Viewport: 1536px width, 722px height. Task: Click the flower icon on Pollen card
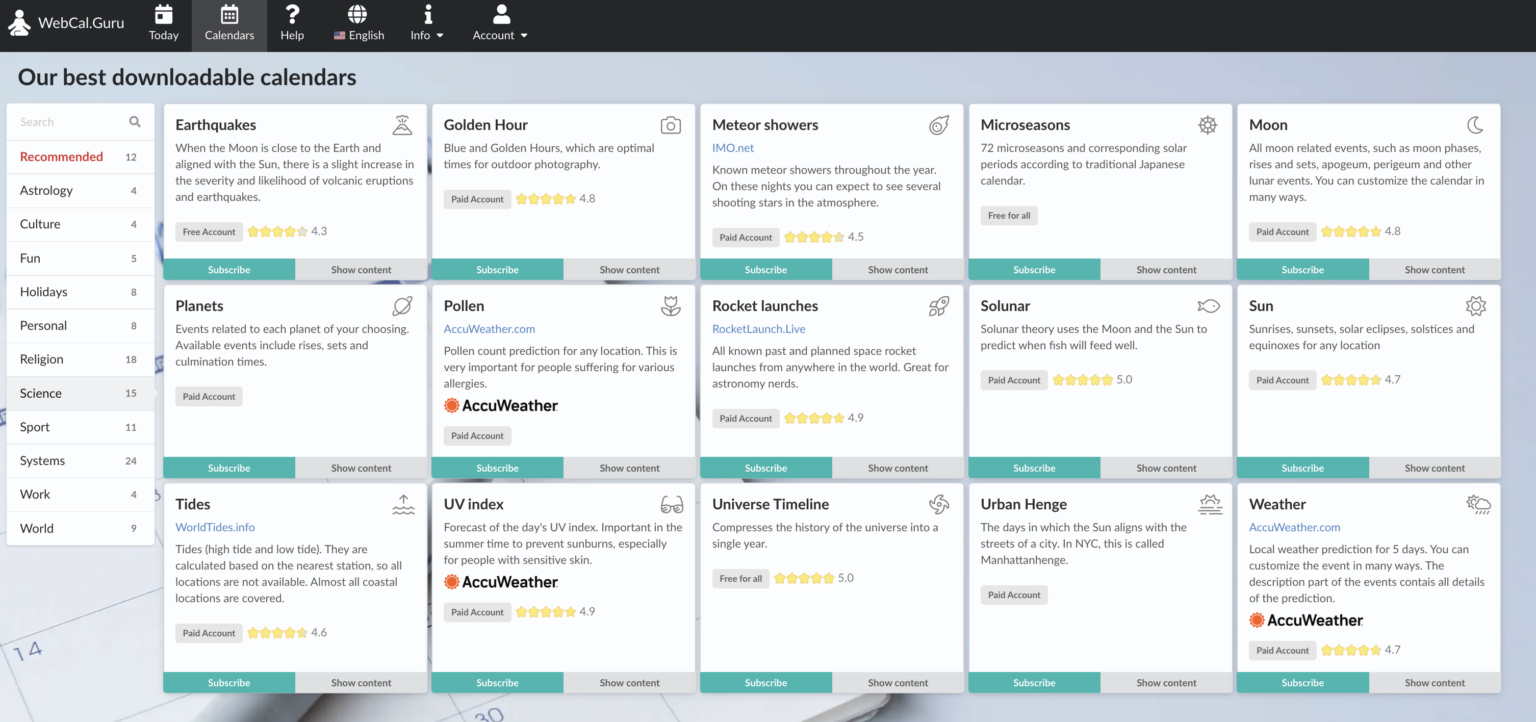671,306
